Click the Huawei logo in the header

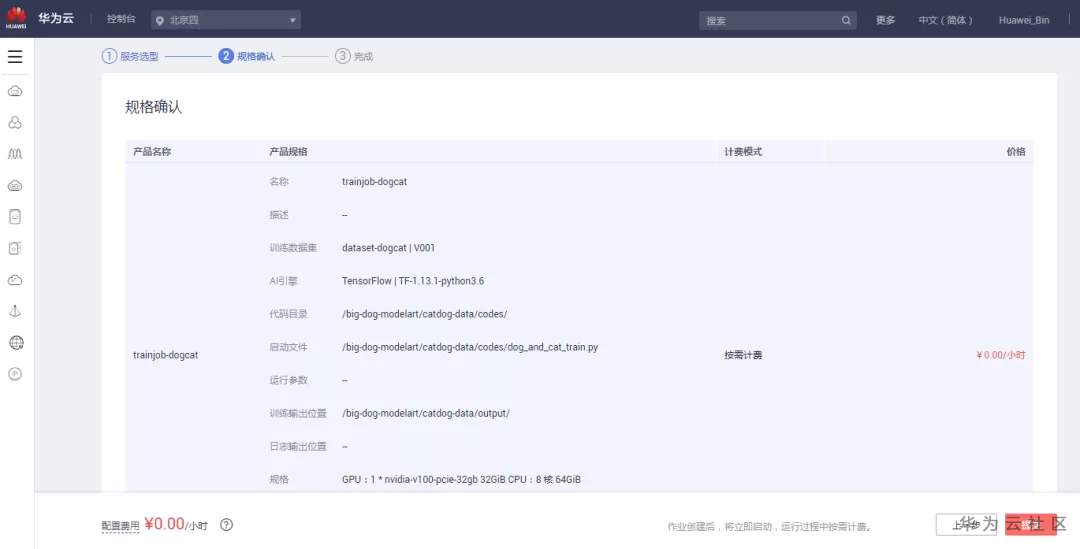pos(16,19)
